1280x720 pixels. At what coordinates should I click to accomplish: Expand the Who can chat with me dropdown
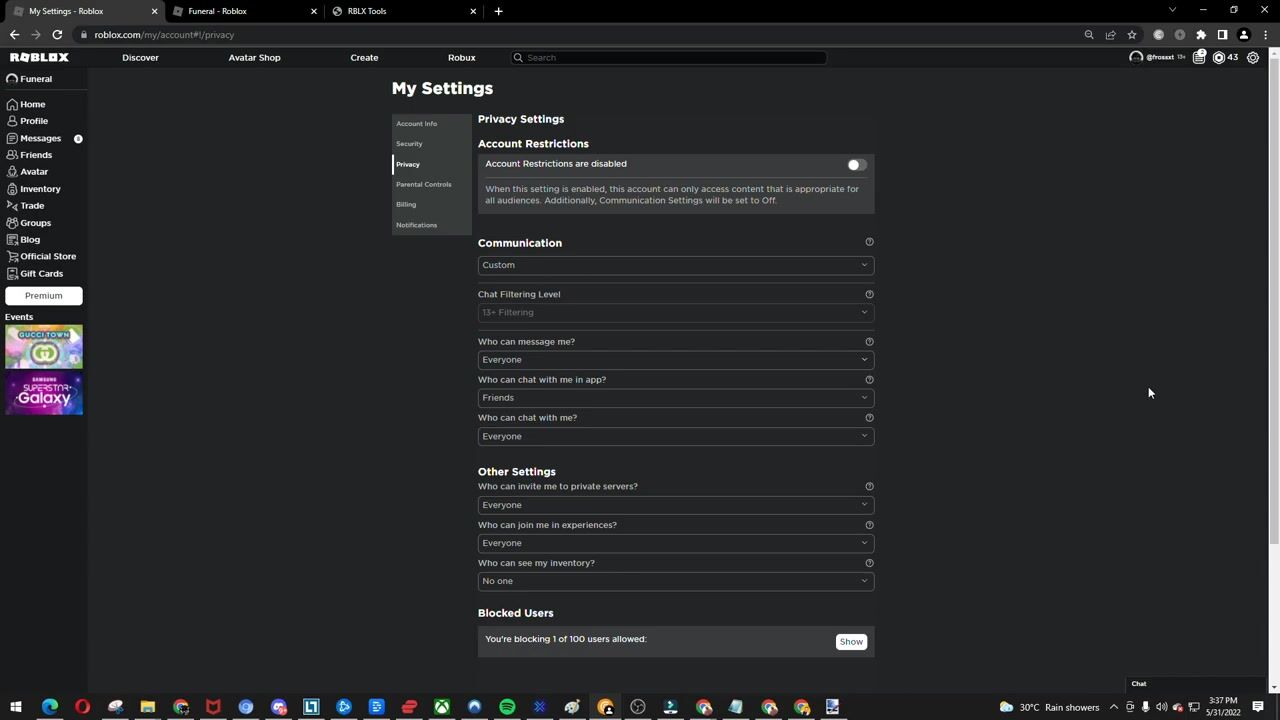[x=675, y=436]
